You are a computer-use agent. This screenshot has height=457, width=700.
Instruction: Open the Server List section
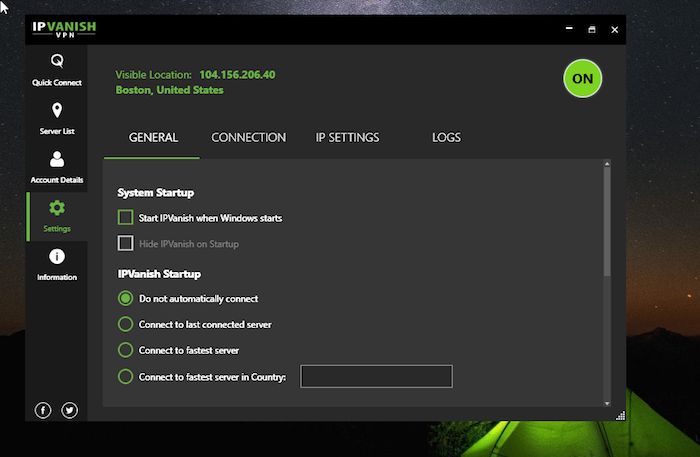[x=57, y=119]
